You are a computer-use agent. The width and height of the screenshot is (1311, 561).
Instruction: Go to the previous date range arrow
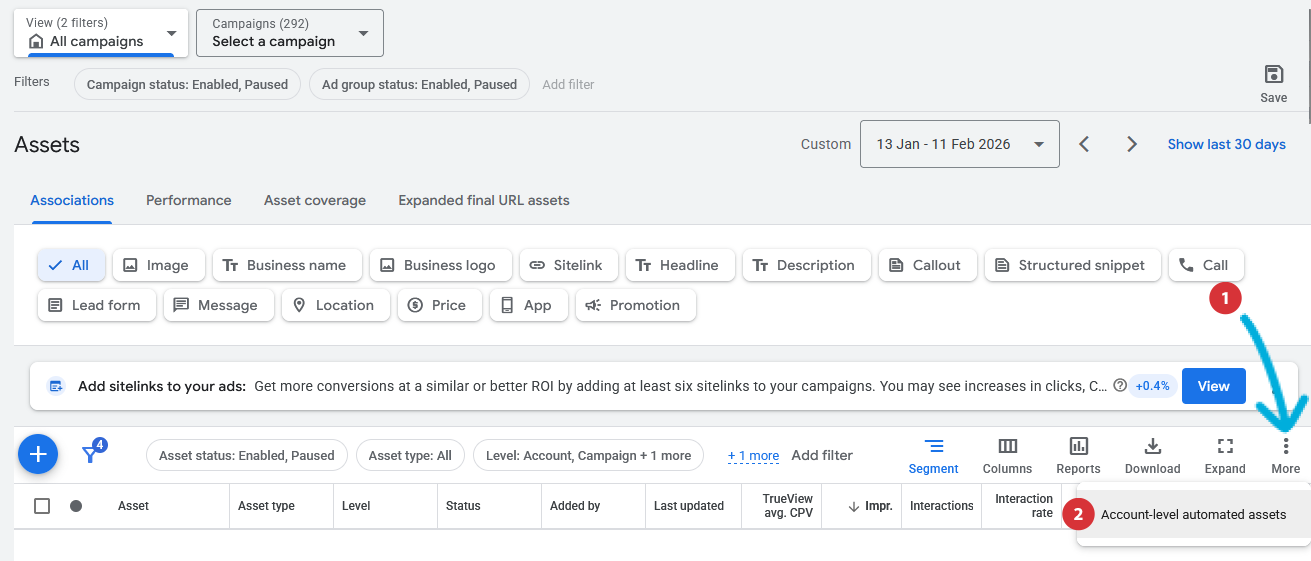click(x=1084, y=144)
